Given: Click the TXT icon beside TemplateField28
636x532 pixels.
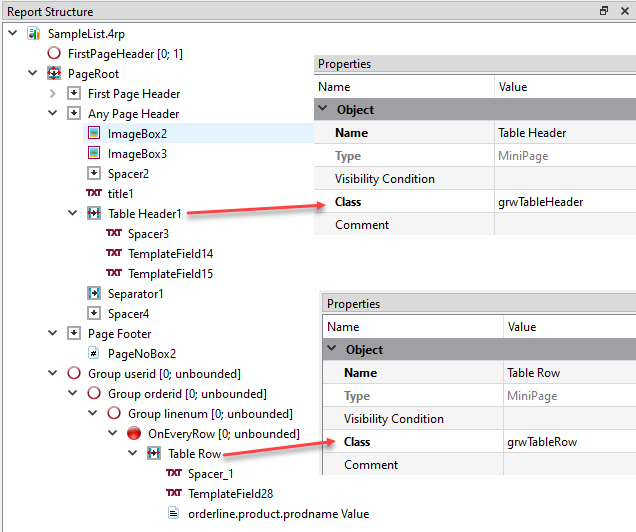Looking at the screenshot, I should coord(174,493).
